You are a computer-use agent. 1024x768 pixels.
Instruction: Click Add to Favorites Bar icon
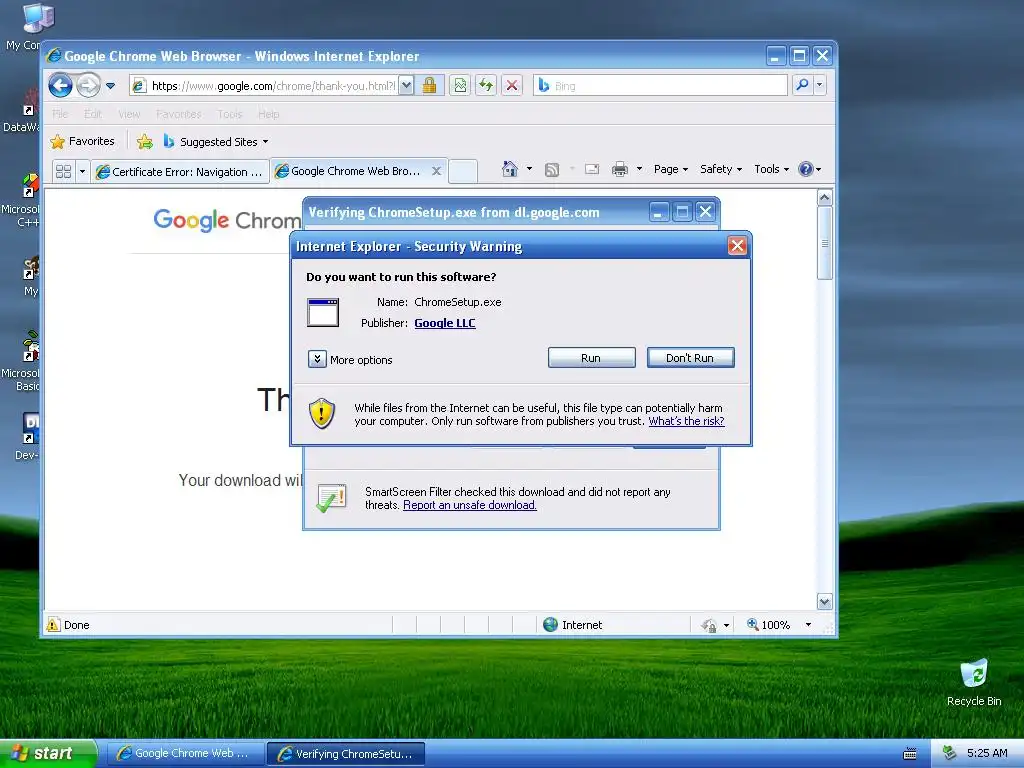click(x=145, y=142)
